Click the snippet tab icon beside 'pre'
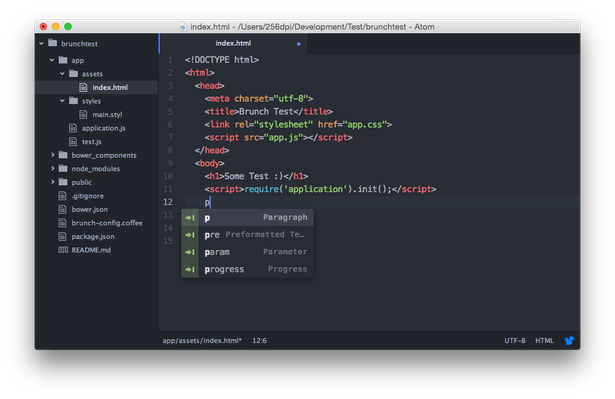Screen dimensions: 615x399 point(190,235)
